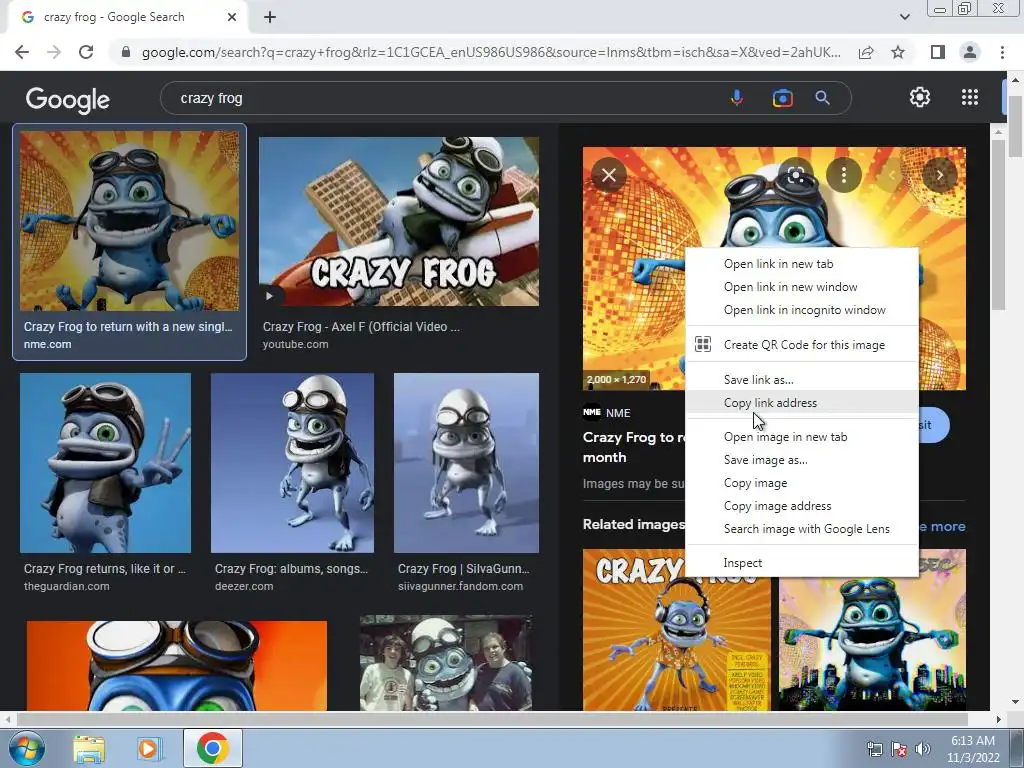Image resolution: width=1024 pixels, height=768 pixels.
Task: Open the close-up frog face thumbnail
Action: (177, 665)
